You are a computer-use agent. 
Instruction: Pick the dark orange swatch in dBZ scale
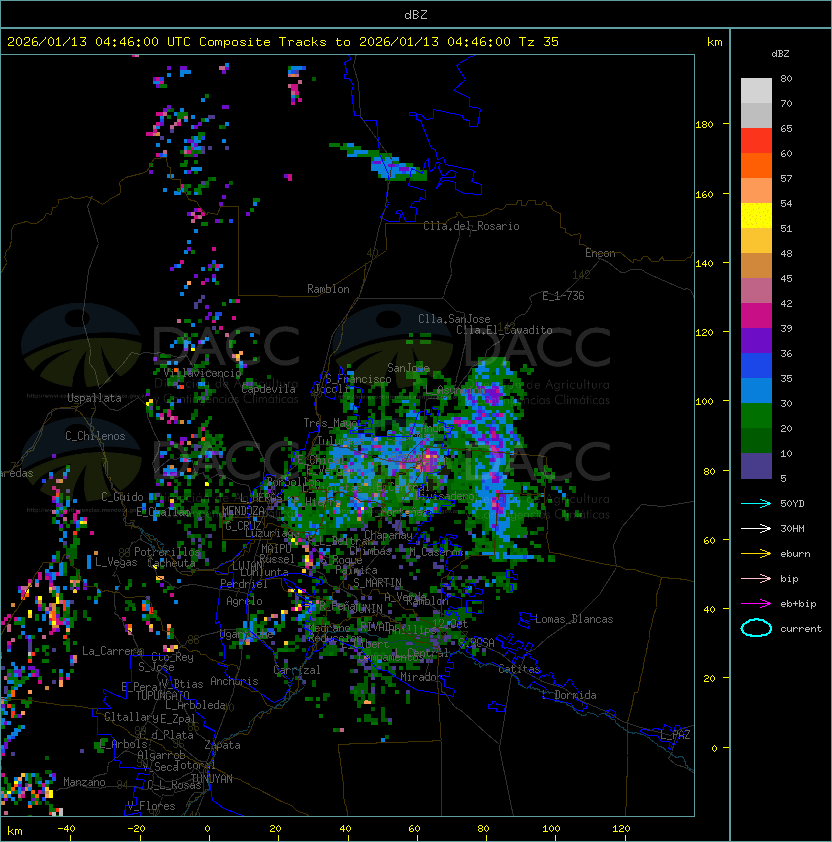756,166
